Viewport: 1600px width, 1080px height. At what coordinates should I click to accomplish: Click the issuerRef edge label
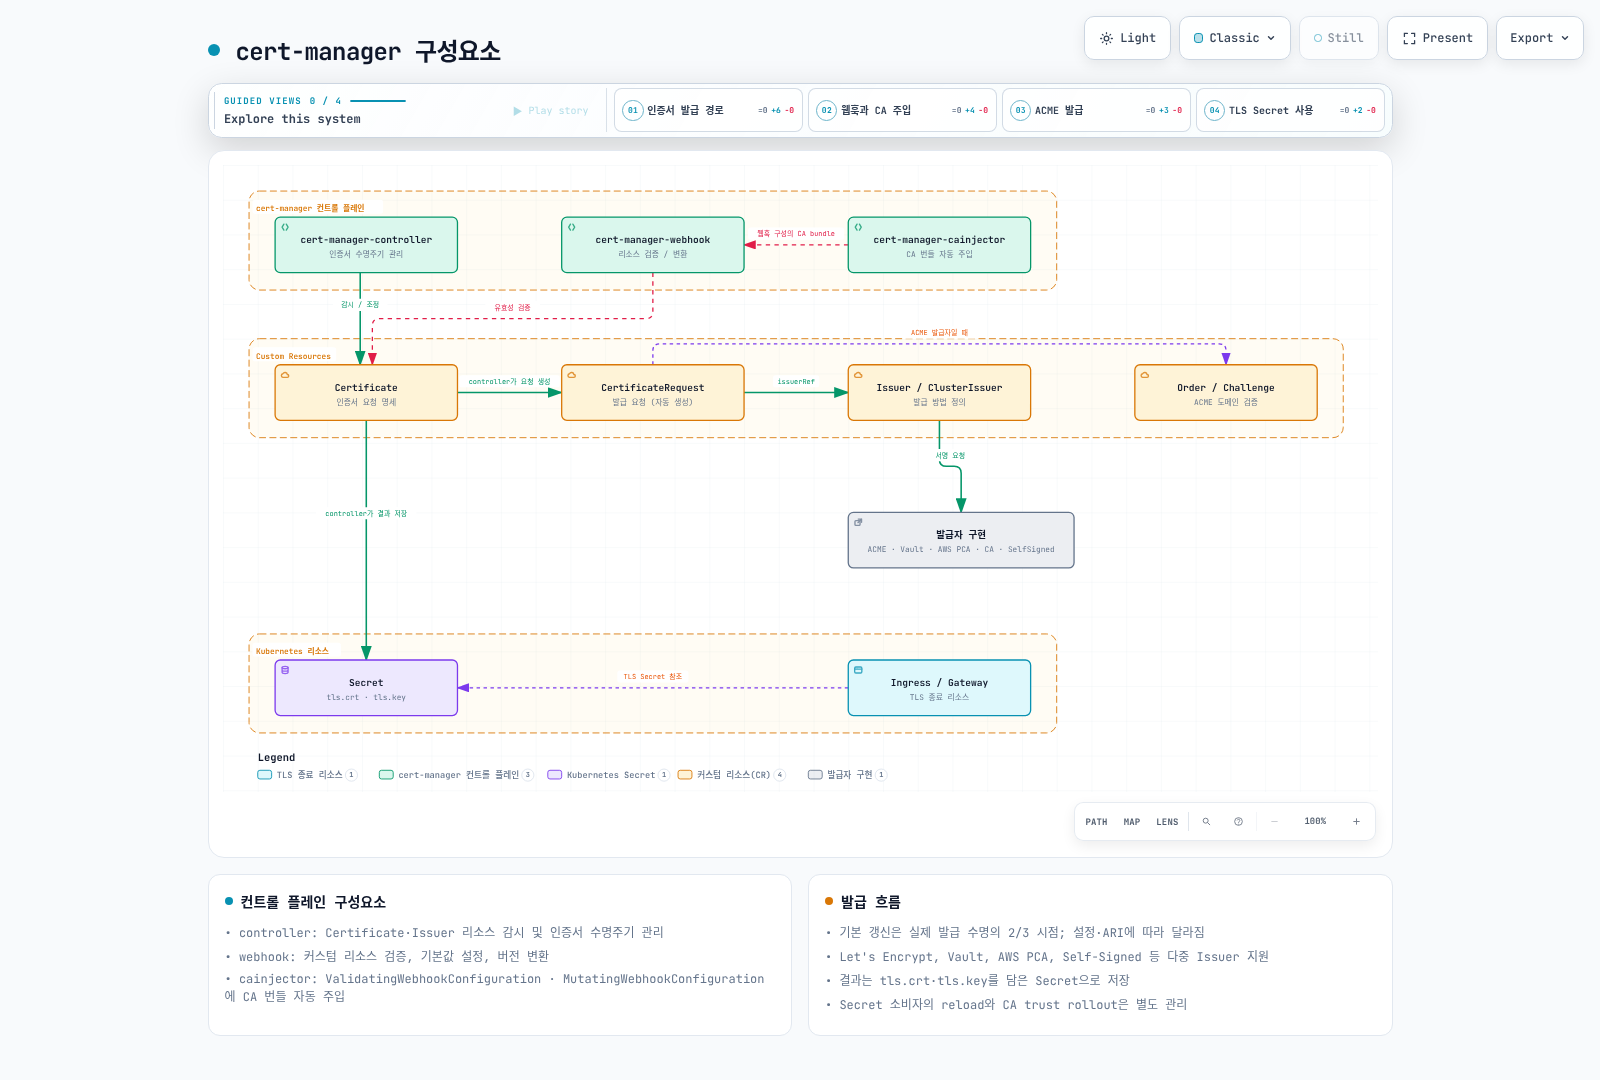(796, 382)
